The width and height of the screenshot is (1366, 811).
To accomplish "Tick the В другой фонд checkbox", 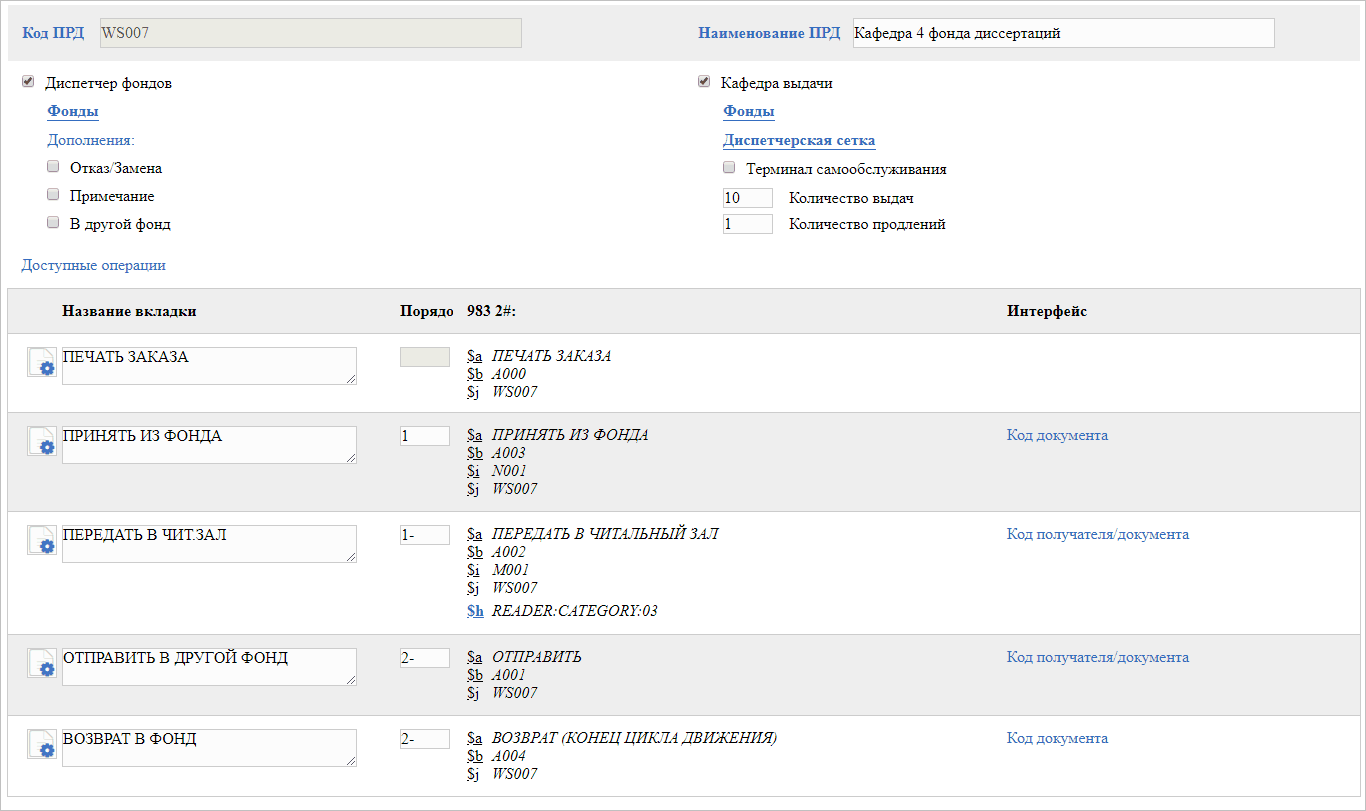I will pos(53,223).
